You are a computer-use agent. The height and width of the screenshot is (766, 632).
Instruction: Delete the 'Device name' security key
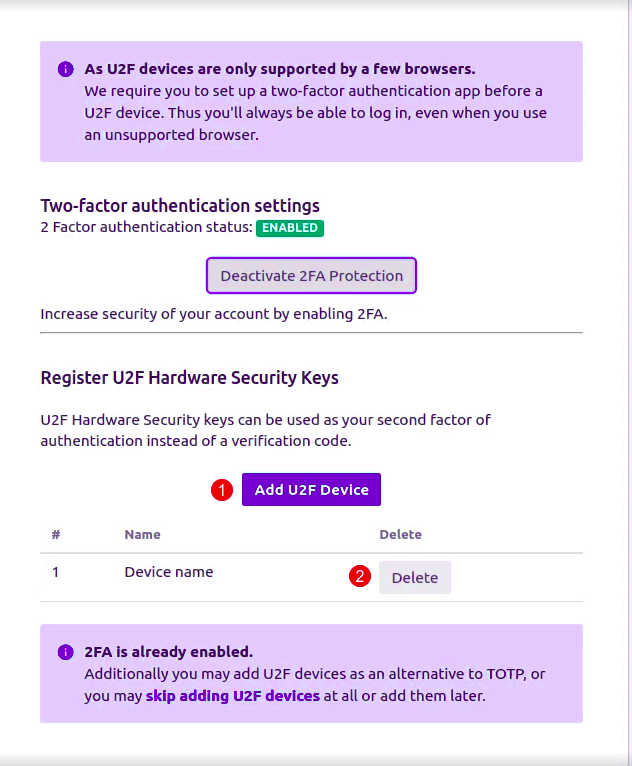pyautogui.click(x=414, y=577)
